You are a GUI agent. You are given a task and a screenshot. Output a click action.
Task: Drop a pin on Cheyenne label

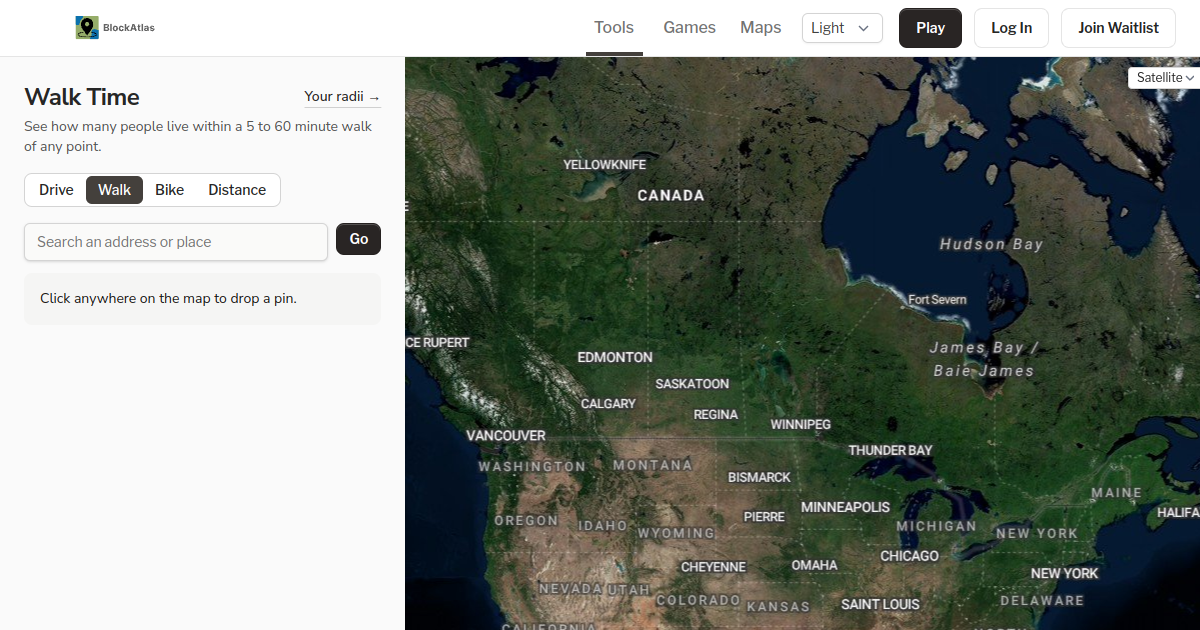pos(713,567)
